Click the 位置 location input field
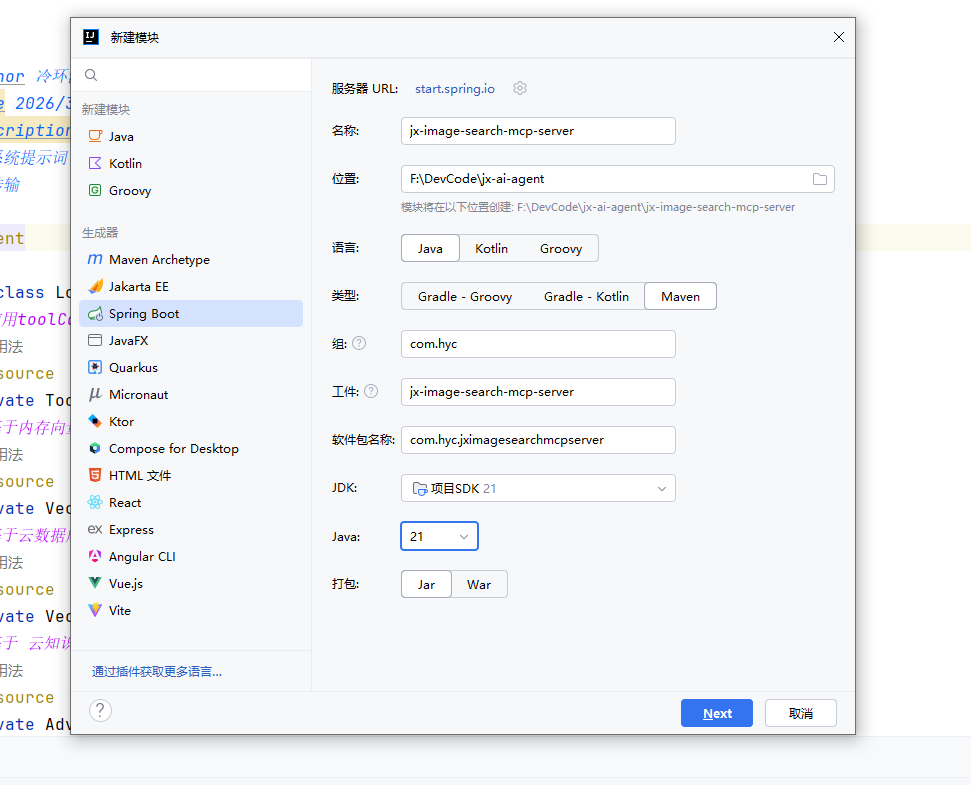Viewport: 971px width, 785px height. click(617, 179)
